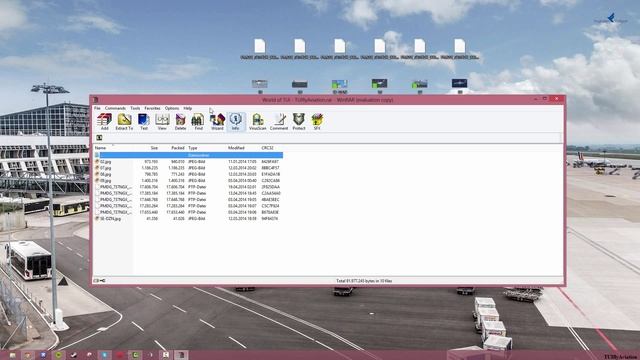
Task: Open the Options menu
Action: [172, 108]
